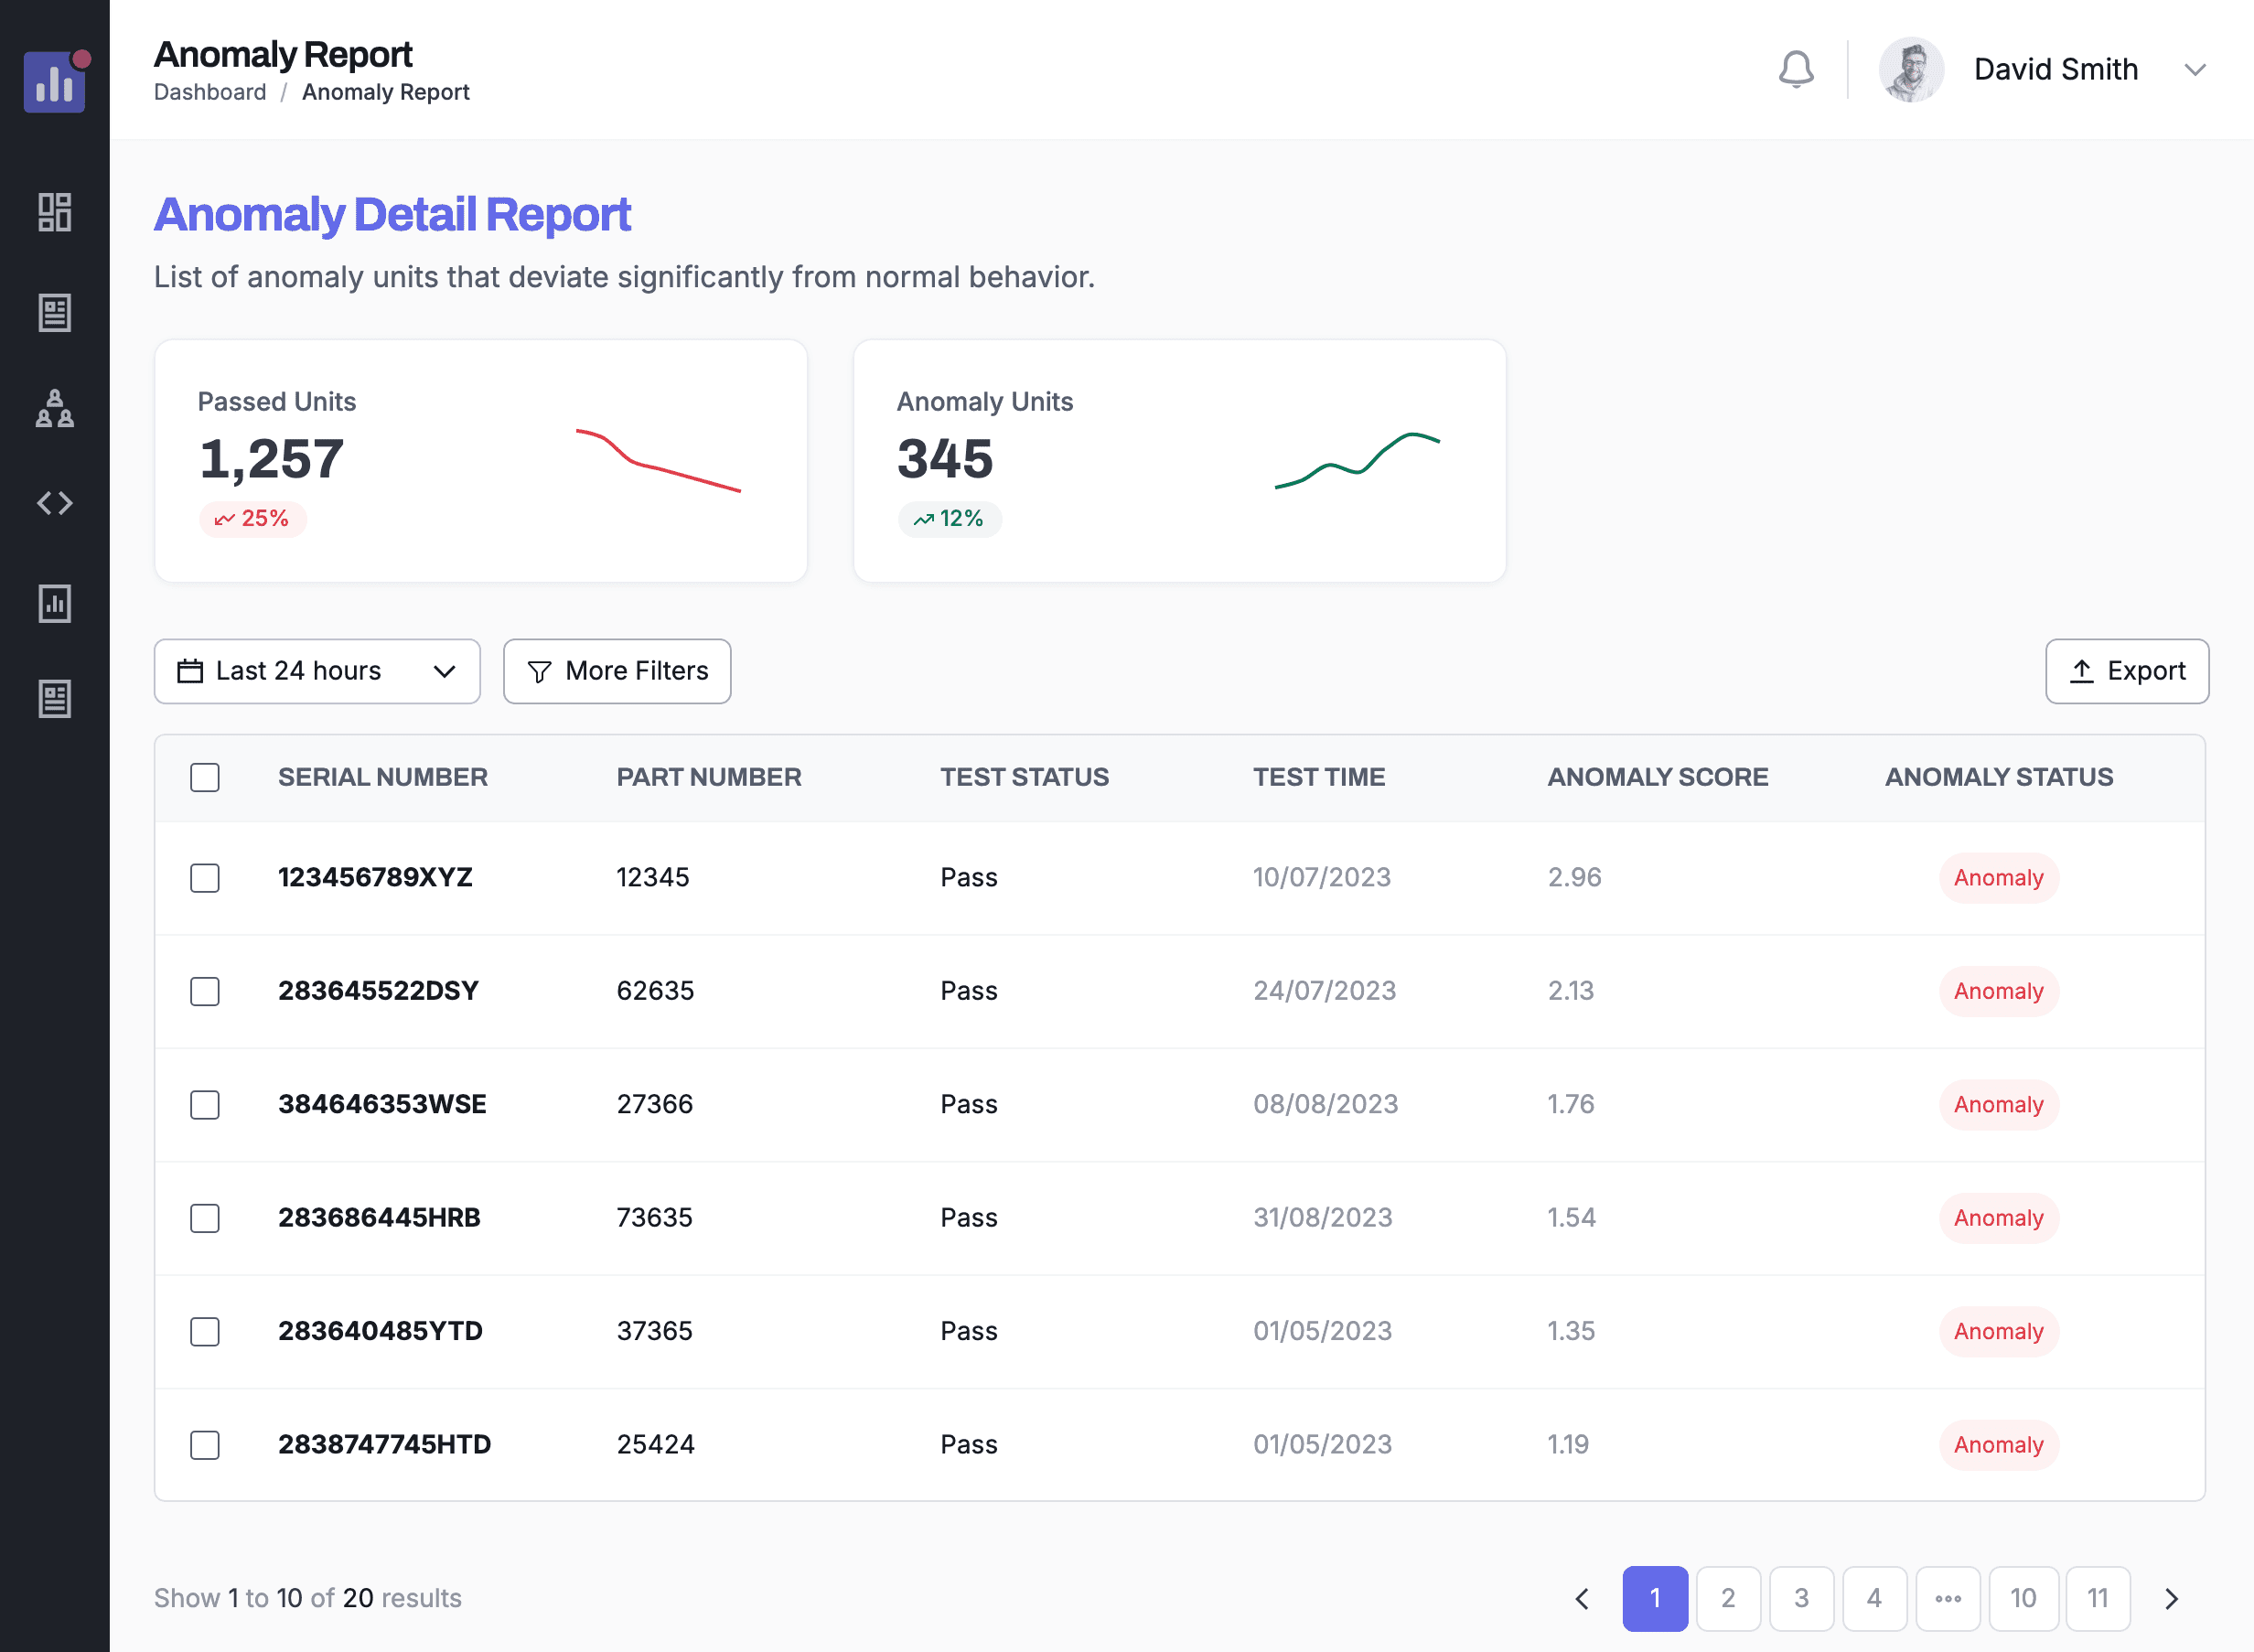Open the bar chart report sidebar icon
The width and height of the screenshot is (2254, 1652).
(54, 604)
